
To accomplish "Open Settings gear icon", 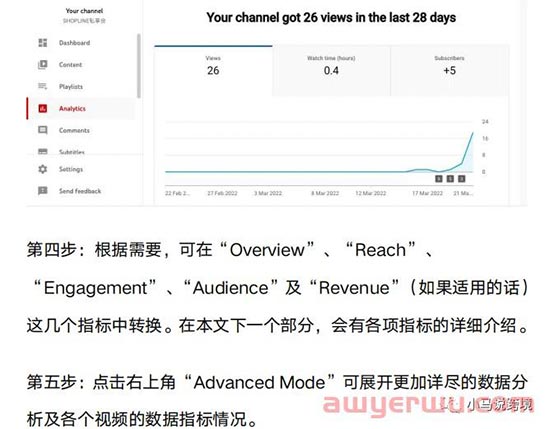I will point(42,169).
